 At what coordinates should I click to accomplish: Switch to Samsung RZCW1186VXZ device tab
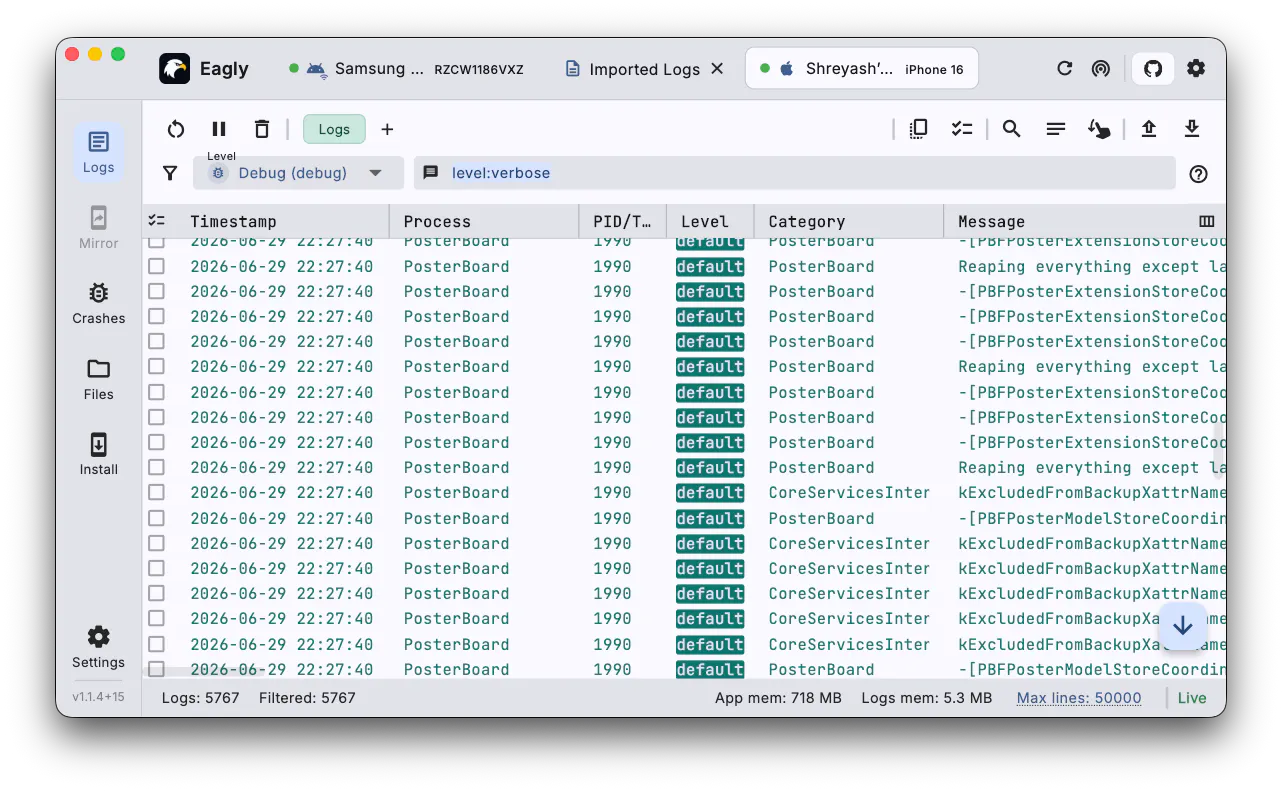point(407,69)
